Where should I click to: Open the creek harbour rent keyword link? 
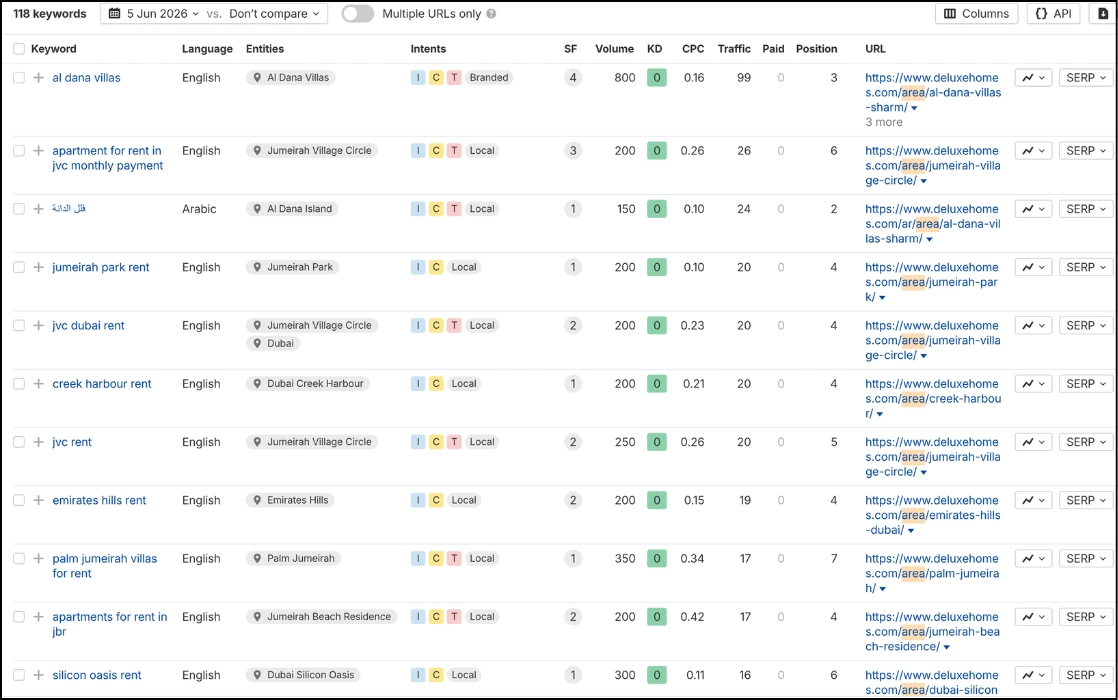[102, 384]
